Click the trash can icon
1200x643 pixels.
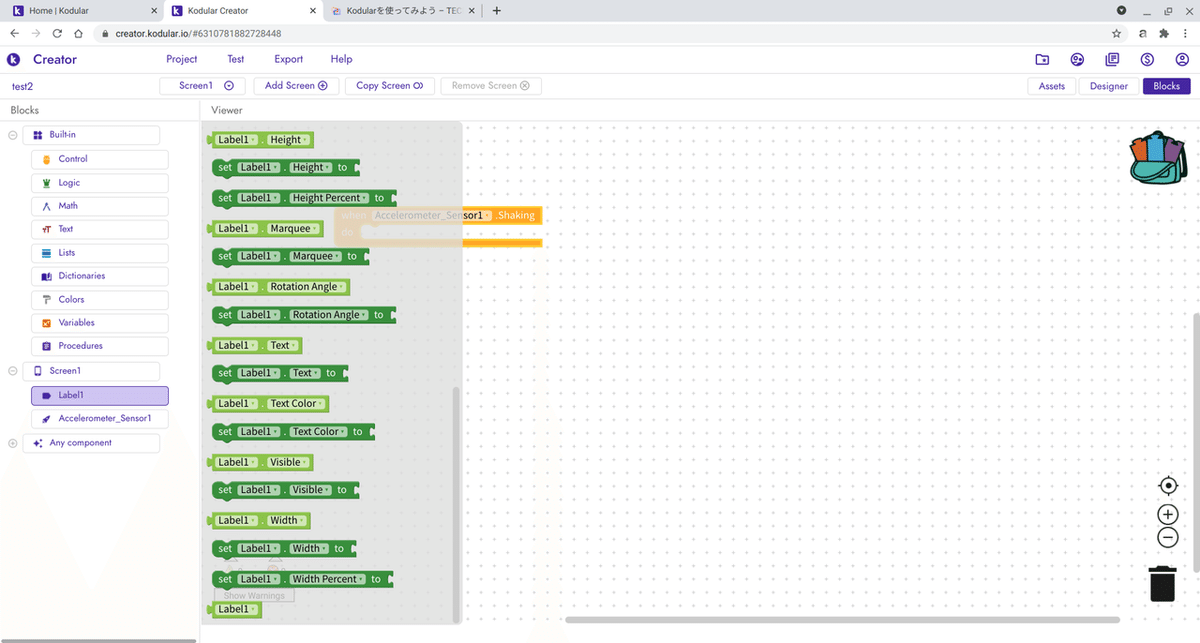coord(1162,583)
